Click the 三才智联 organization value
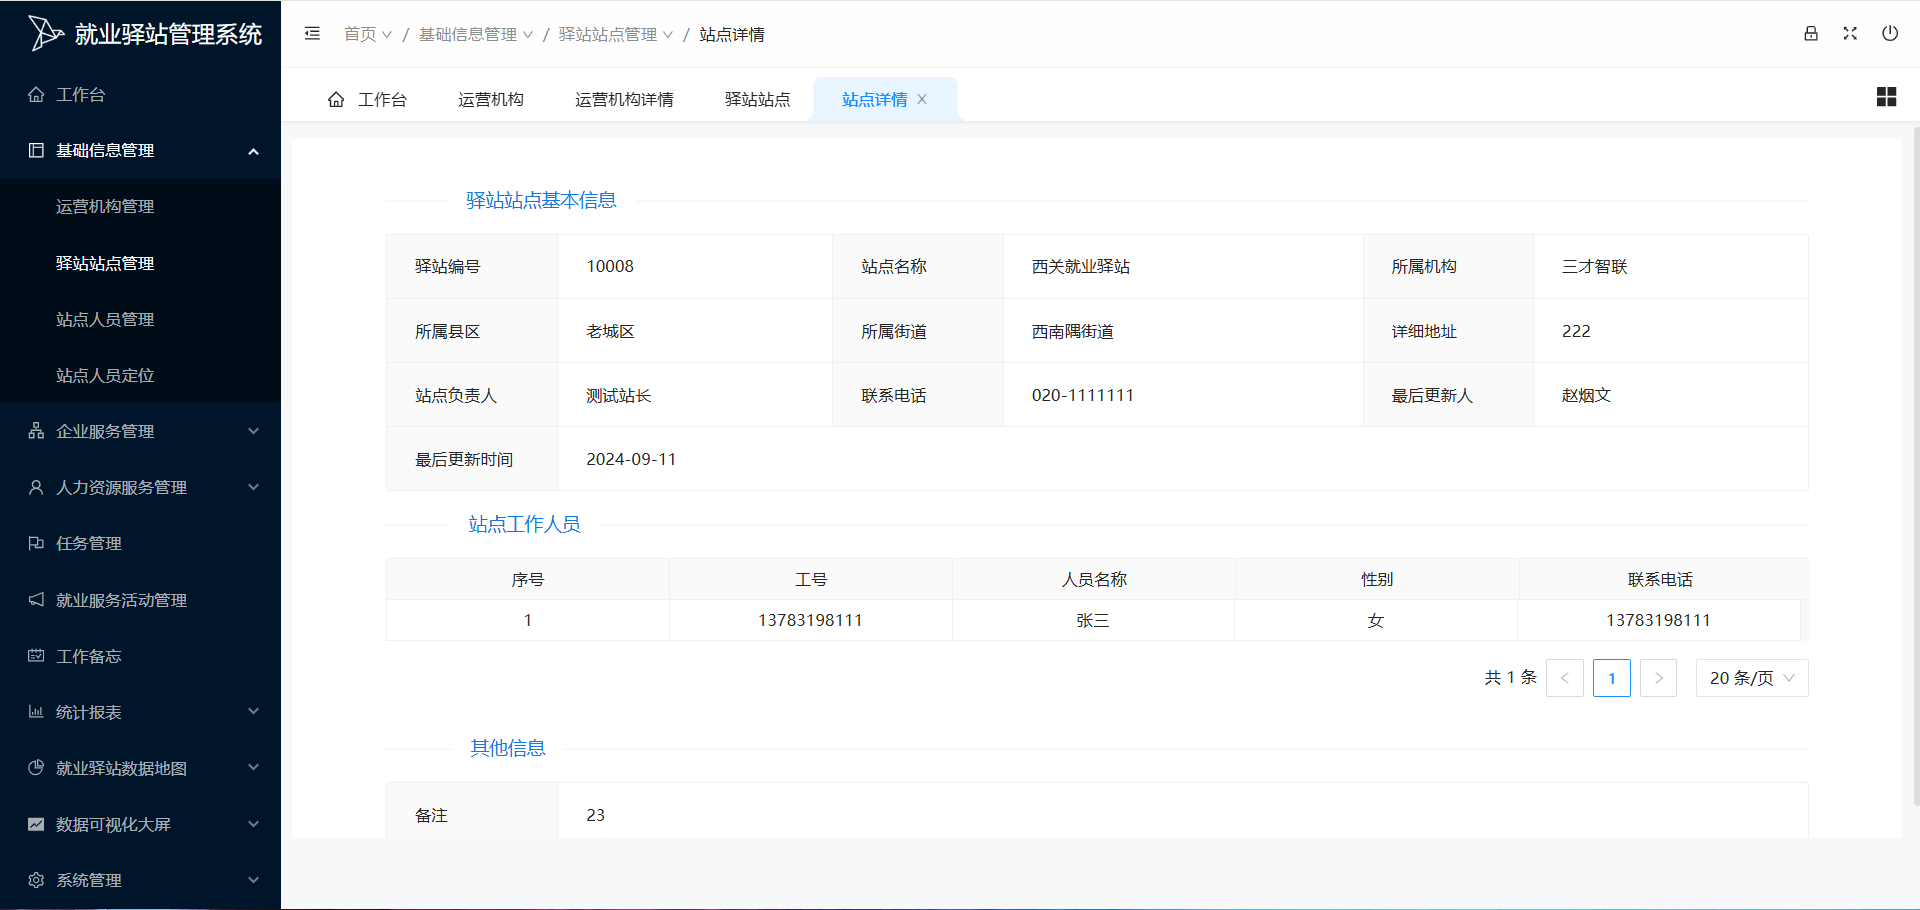1920x910 pixels. (x=1595, y=267)
